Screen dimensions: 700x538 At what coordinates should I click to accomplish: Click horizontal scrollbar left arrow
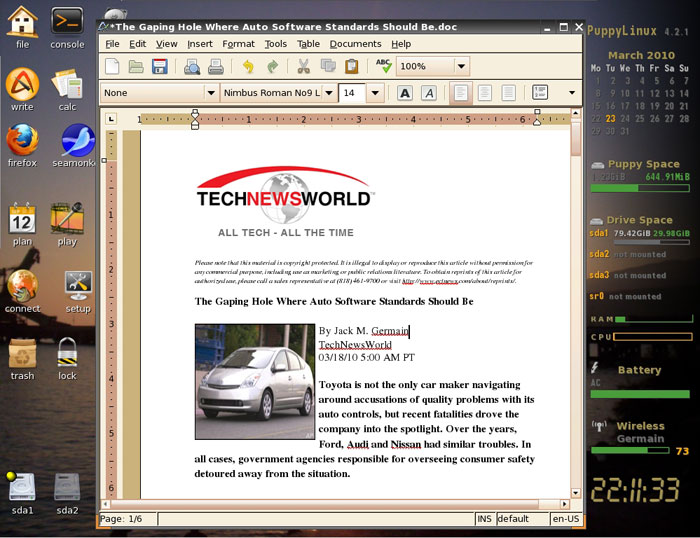[105, 504]
